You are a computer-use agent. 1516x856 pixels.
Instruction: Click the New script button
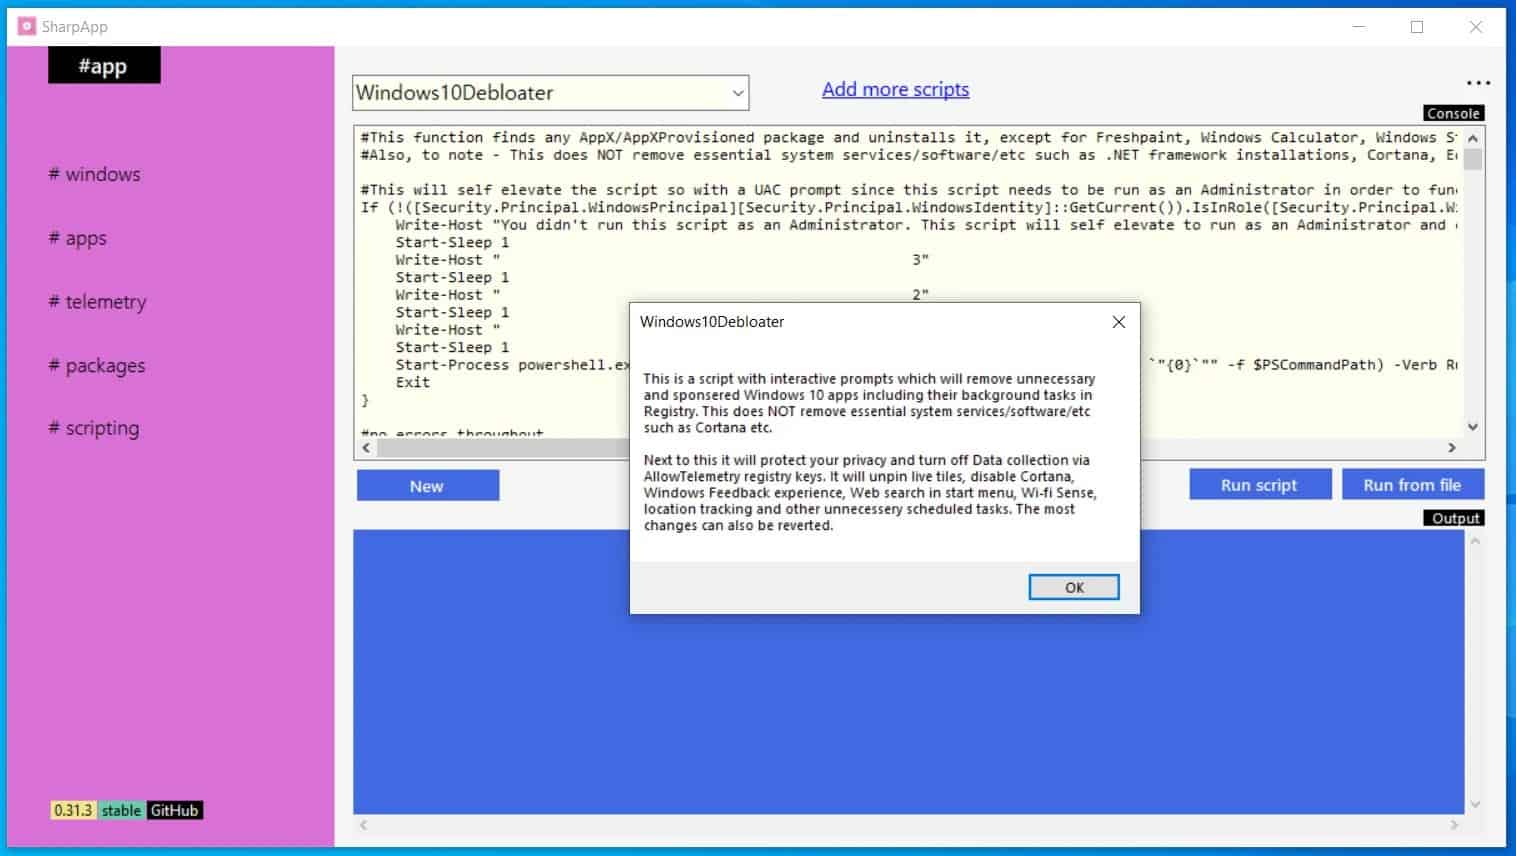(x=427, y=486)
